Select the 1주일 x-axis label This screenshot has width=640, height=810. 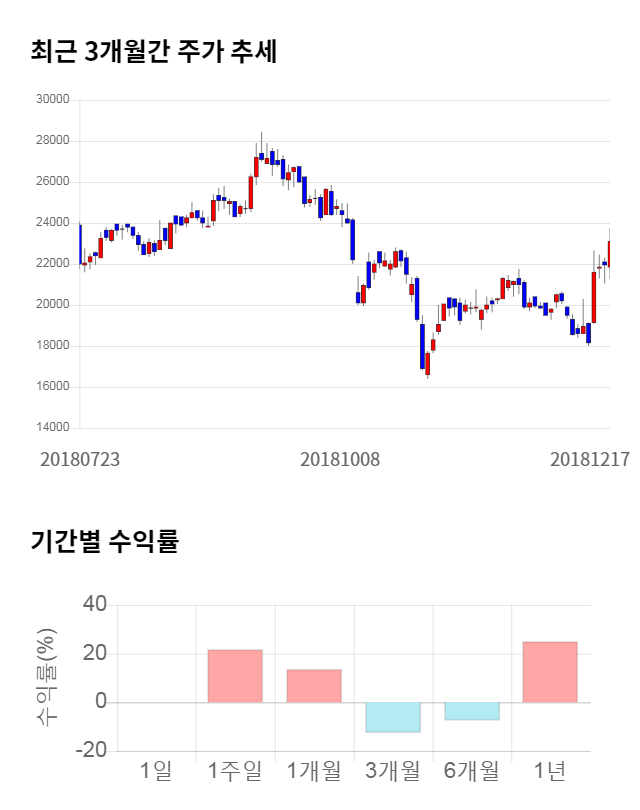235,771
